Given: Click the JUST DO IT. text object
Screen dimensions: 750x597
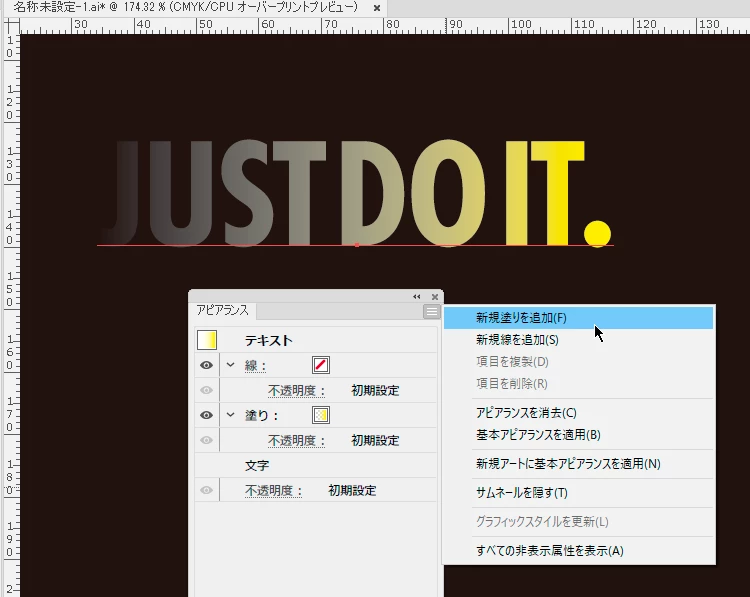Looking at the screenshot, I should (356, 193).
